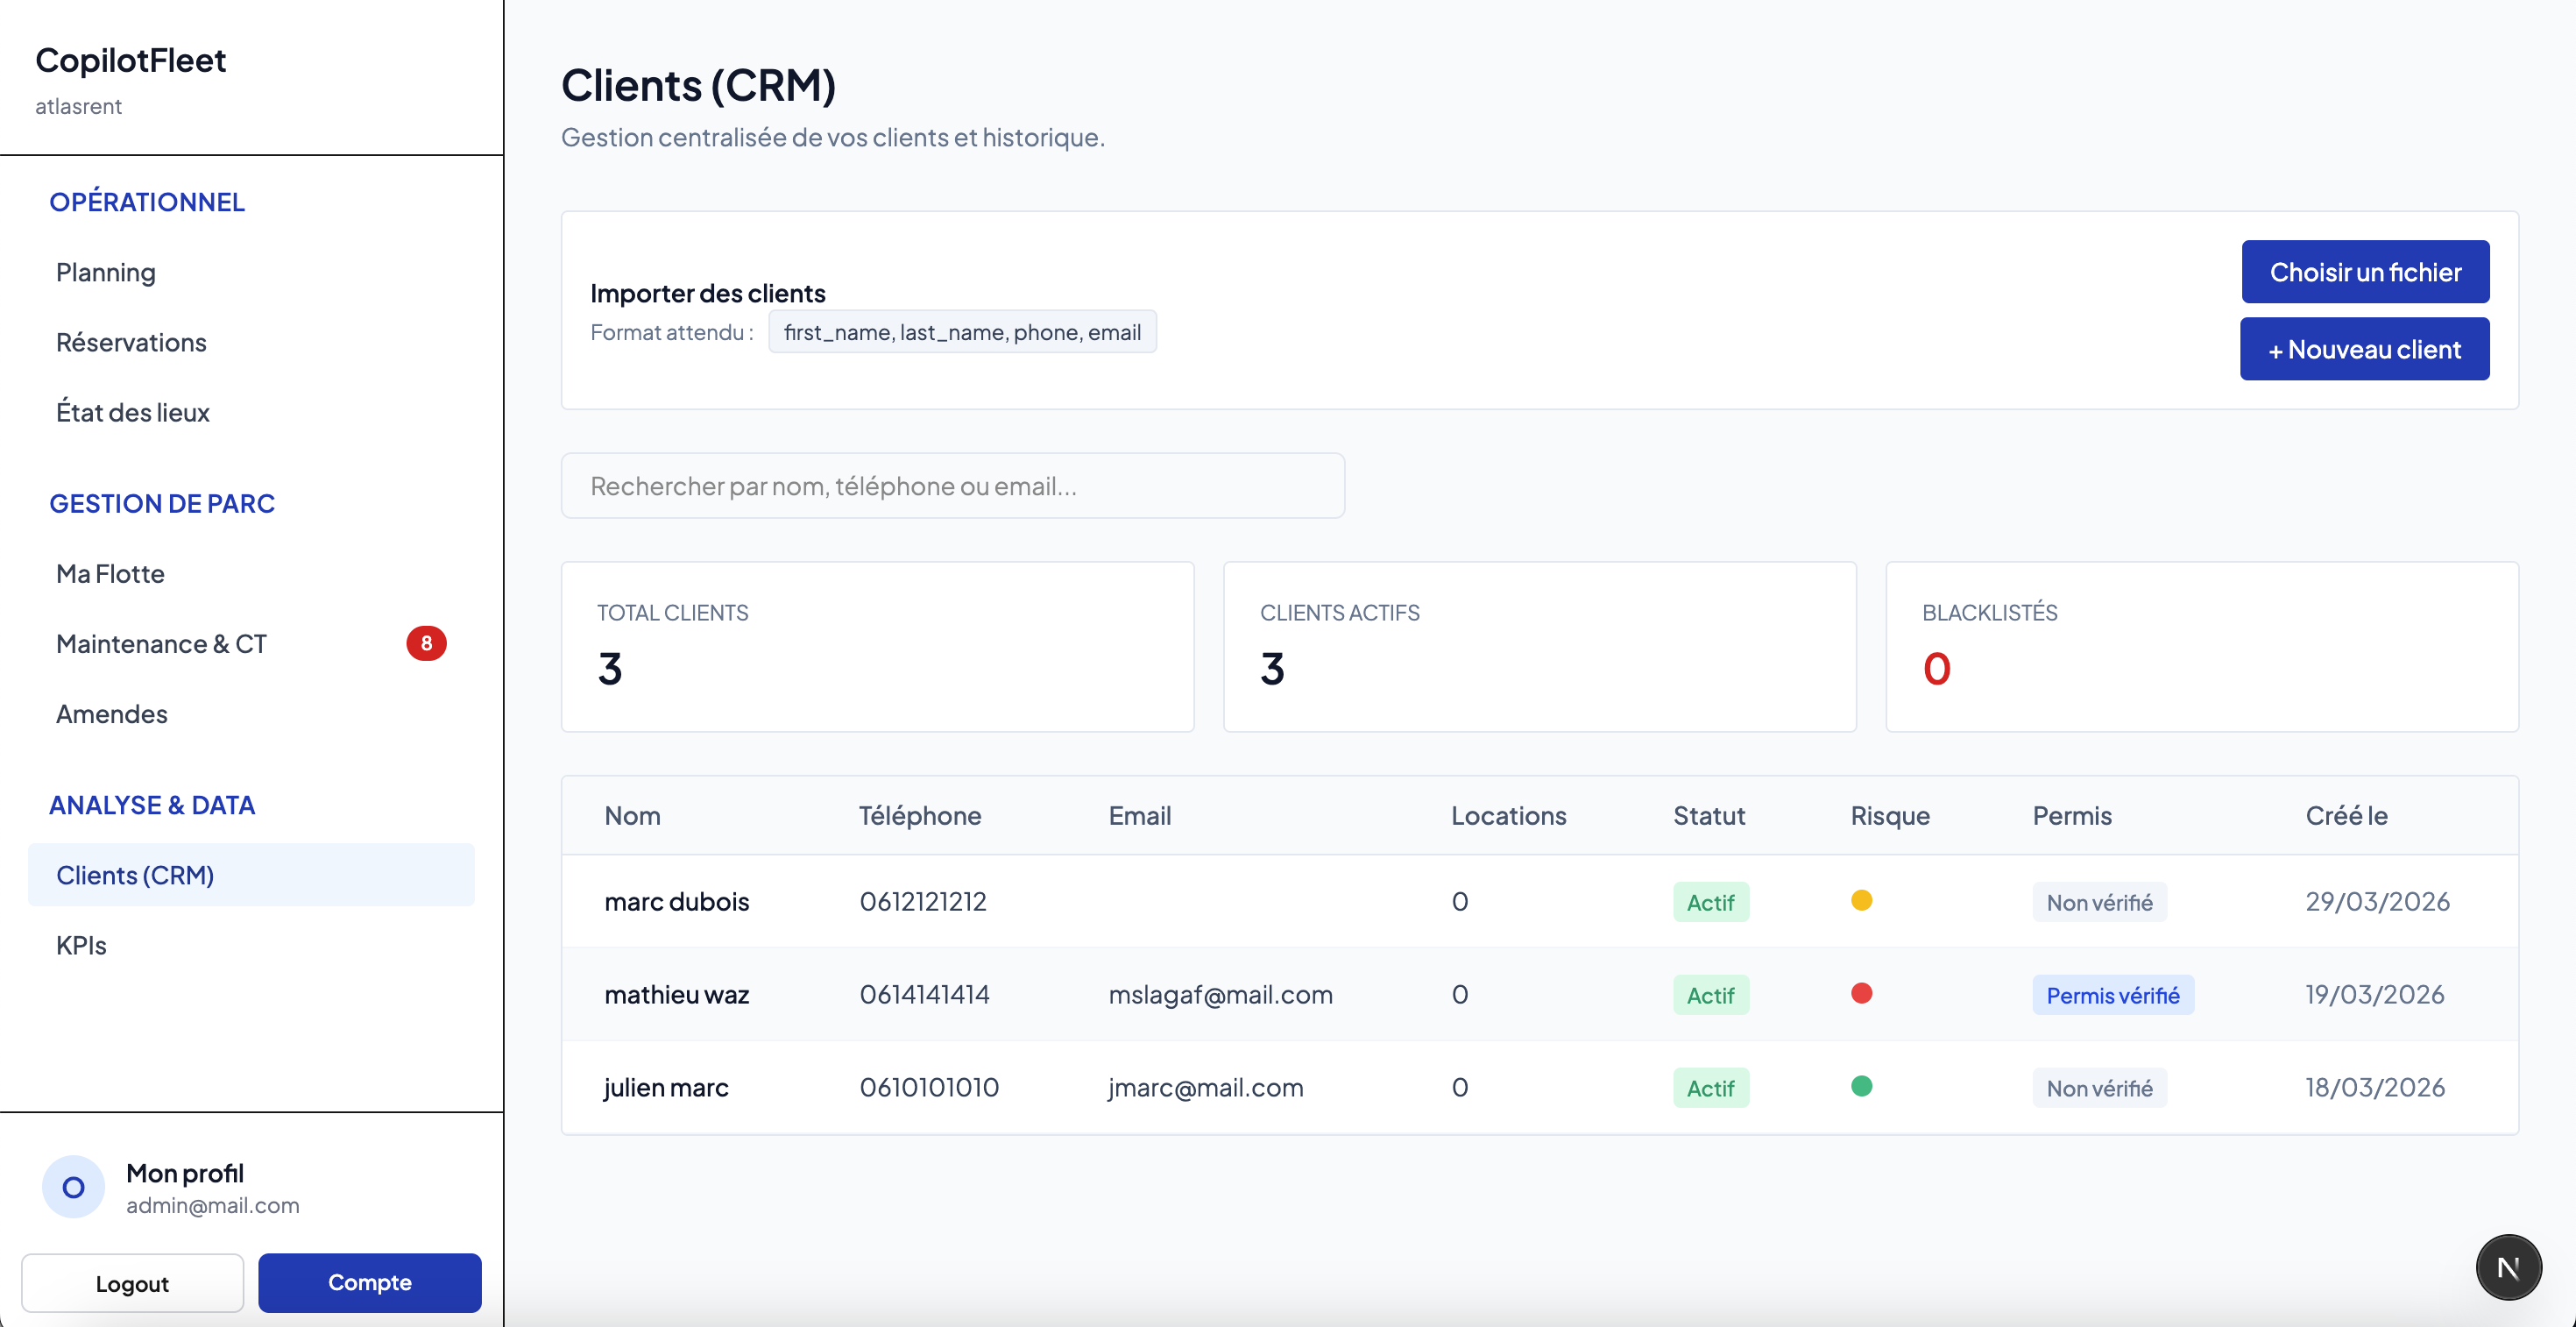The image size is (2576, 1327).
Task: Open Mon profil via the avatar icon
Action: [72, 1186]
